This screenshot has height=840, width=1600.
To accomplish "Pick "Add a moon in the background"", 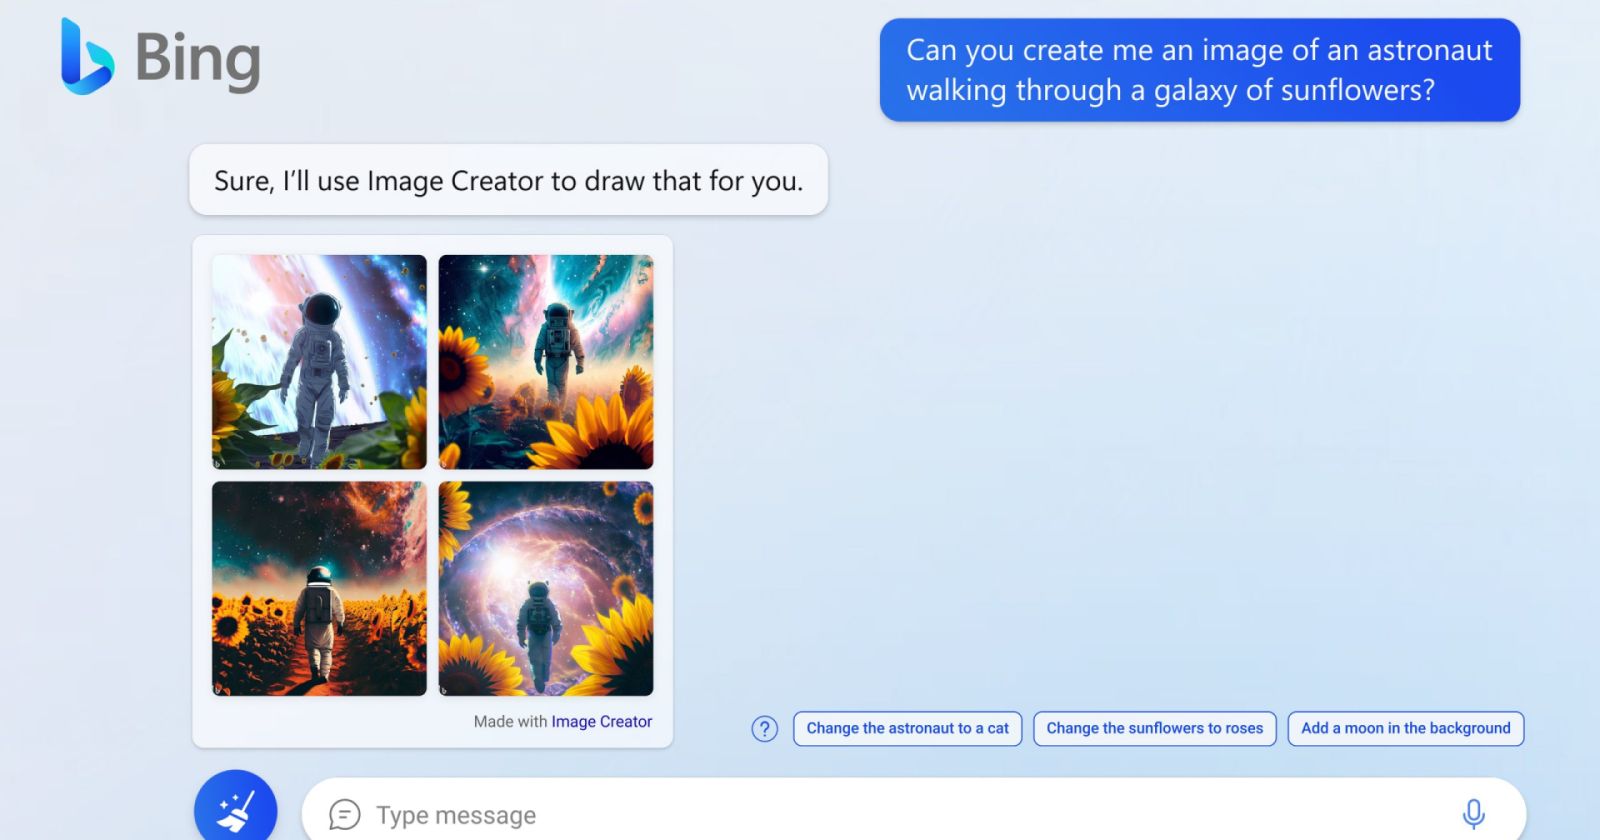I will coord(1405,729).
